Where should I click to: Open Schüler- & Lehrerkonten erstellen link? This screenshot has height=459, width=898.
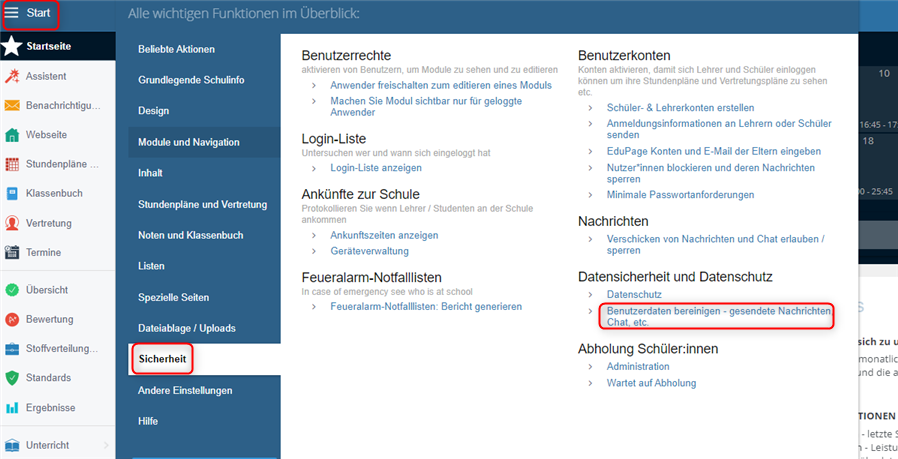(x=680, y=108)
